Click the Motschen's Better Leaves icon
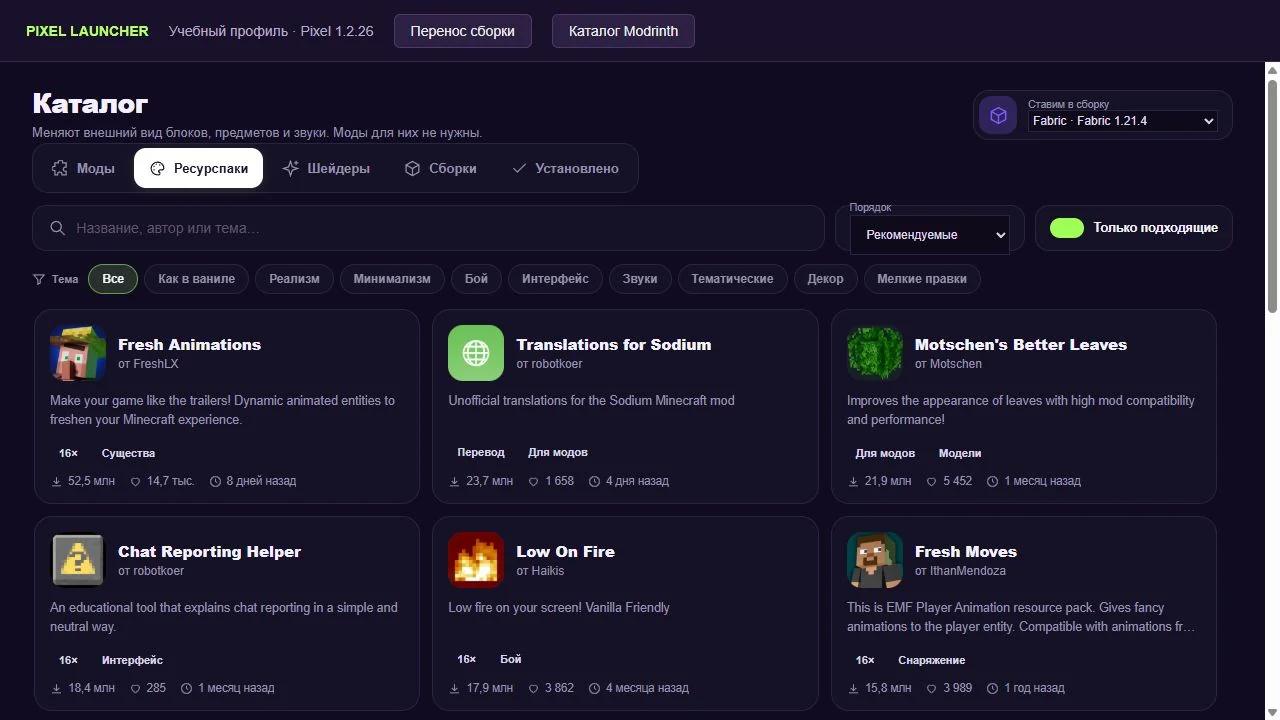This screenshot has width=1280, height=720. pyautogui.click(x=875, y=353)
